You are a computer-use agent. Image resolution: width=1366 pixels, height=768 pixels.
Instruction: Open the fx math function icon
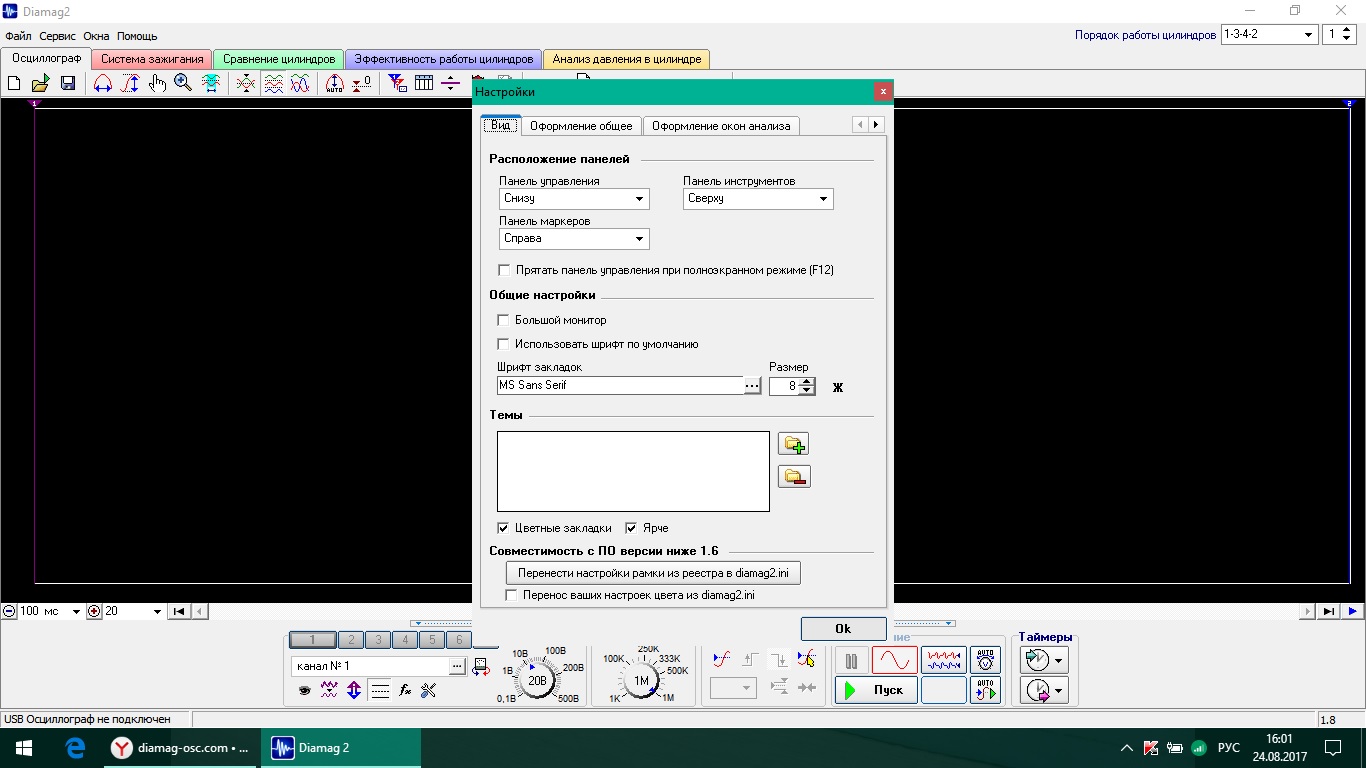pos(405,690)
